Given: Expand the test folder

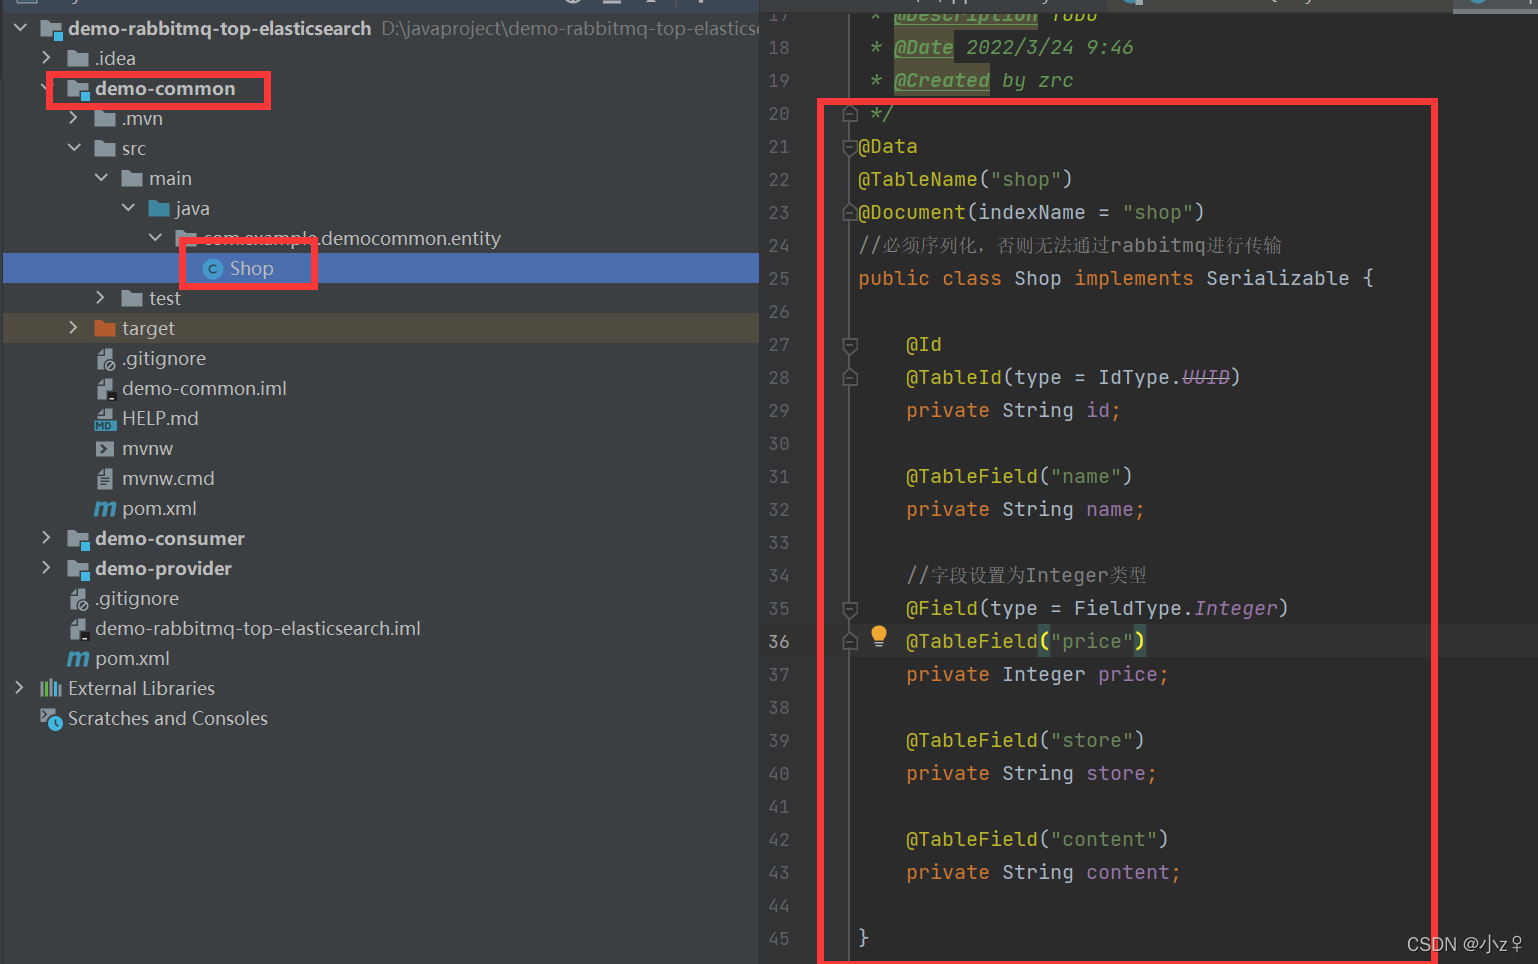Looking at the screenshot, I should click(100, 298).
